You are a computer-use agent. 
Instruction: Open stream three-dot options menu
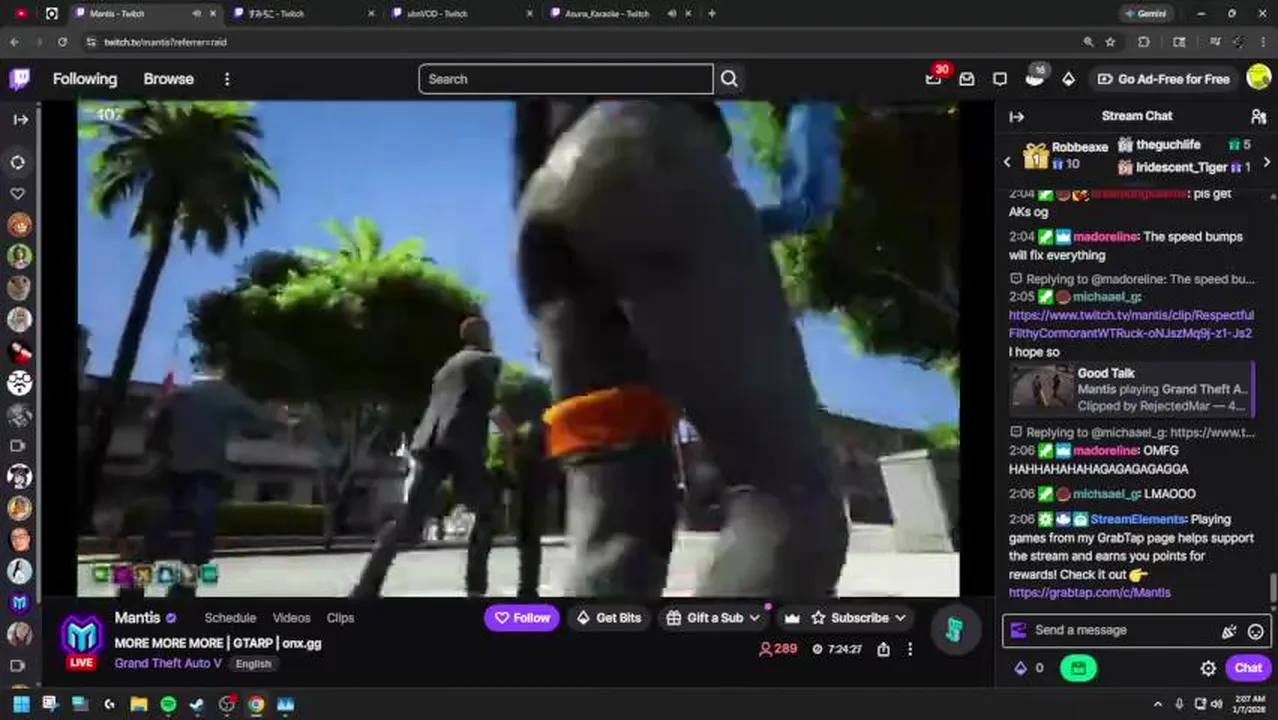coord(909,649)
